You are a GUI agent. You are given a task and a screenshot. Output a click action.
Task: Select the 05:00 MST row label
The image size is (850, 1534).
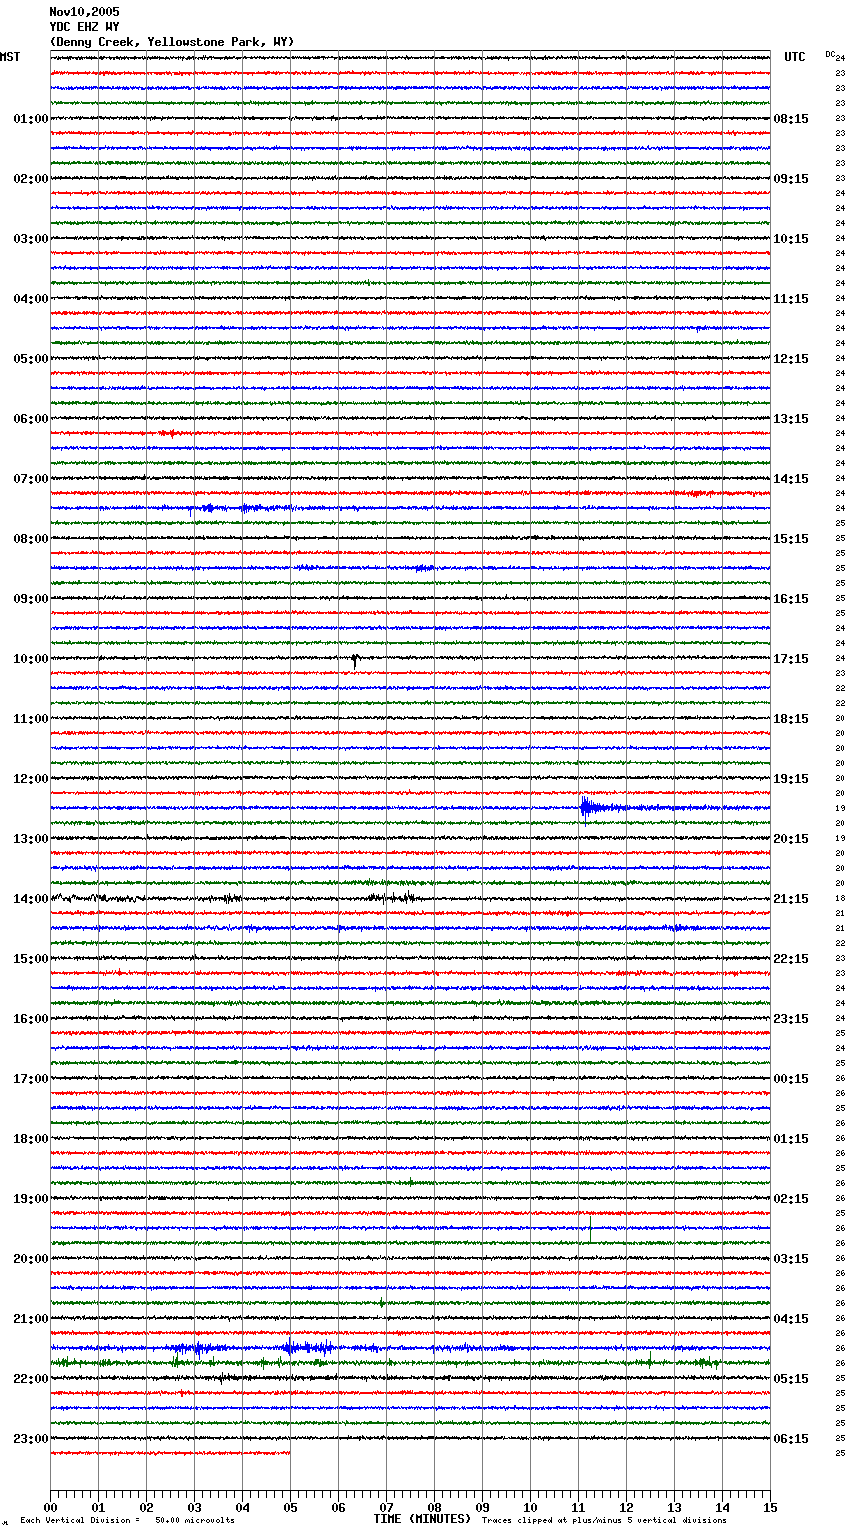(x=30, y=359)
